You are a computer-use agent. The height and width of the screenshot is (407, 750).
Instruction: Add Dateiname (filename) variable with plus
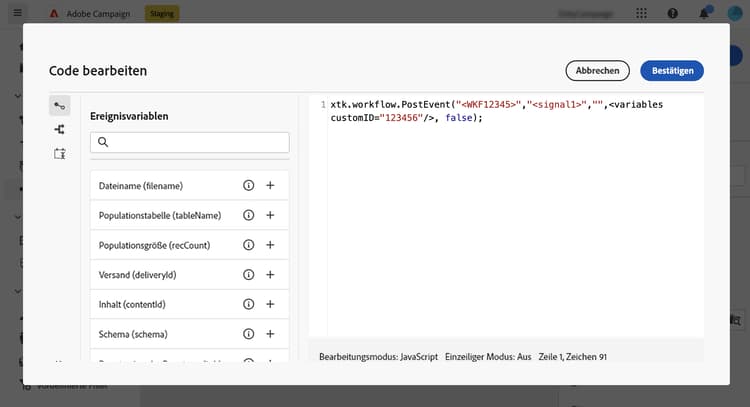[x=270, y=186]
